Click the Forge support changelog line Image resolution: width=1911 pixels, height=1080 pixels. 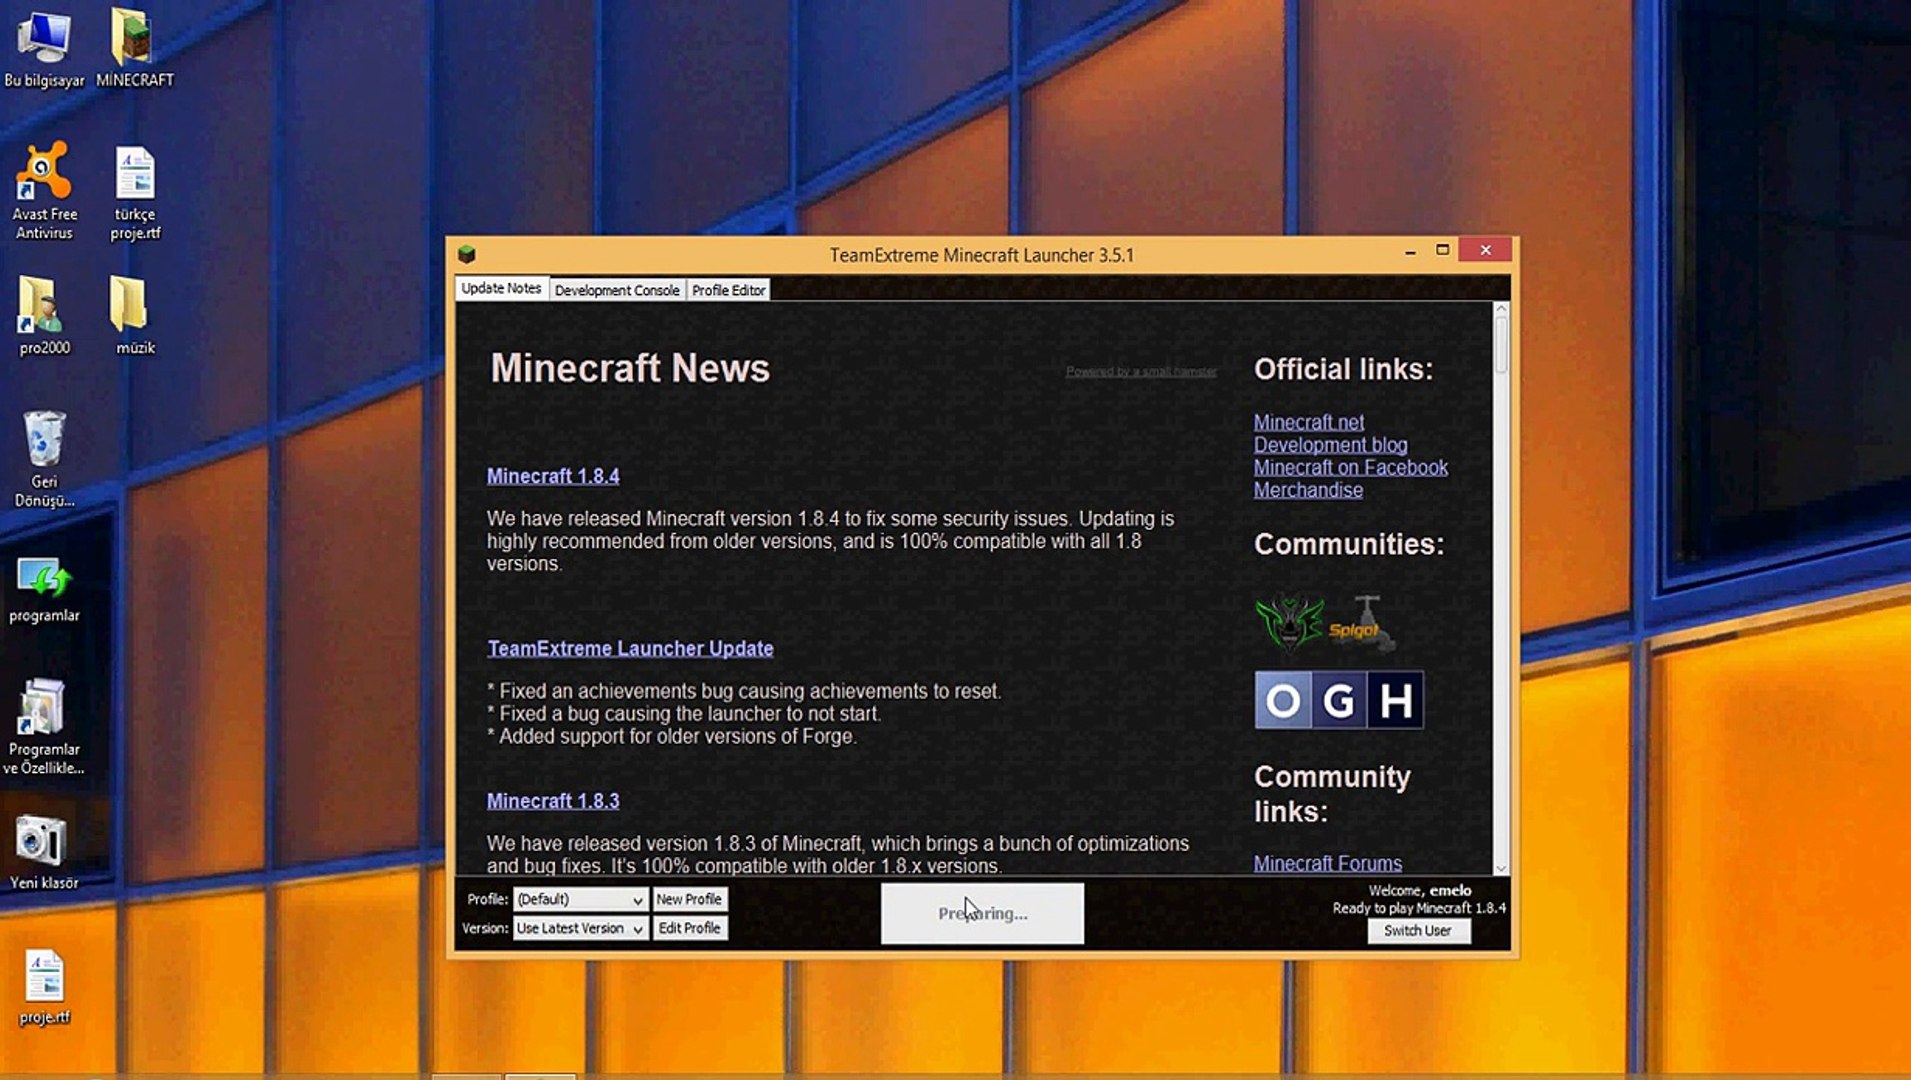pyautogui.click(x=672, y=736)
